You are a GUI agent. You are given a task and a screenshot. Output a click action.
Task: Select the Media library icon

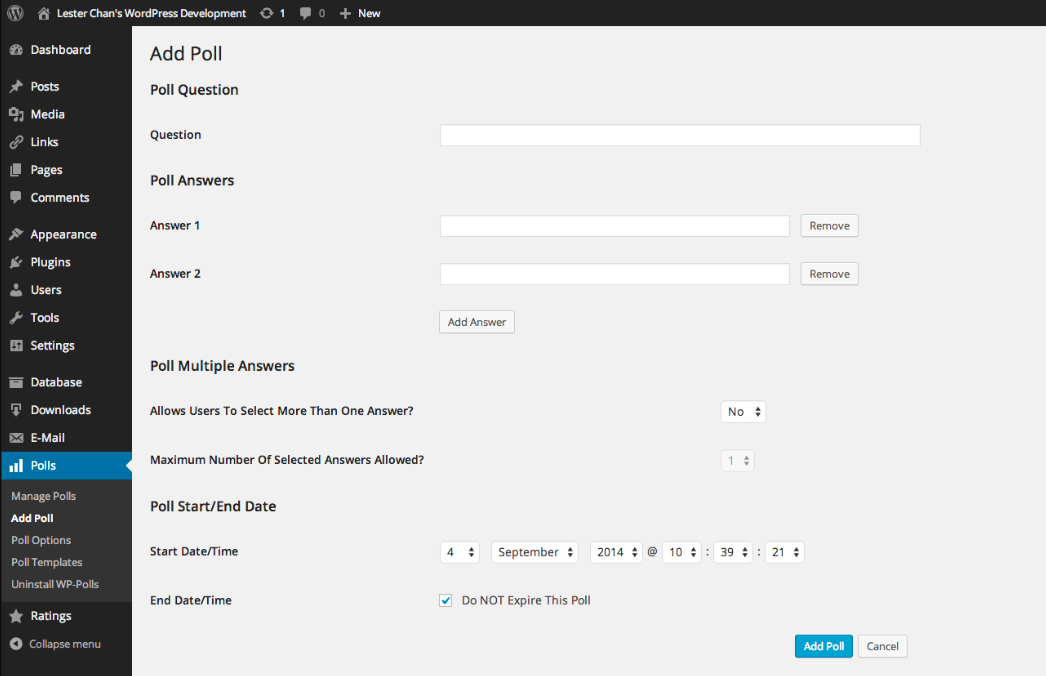(15, 114)
